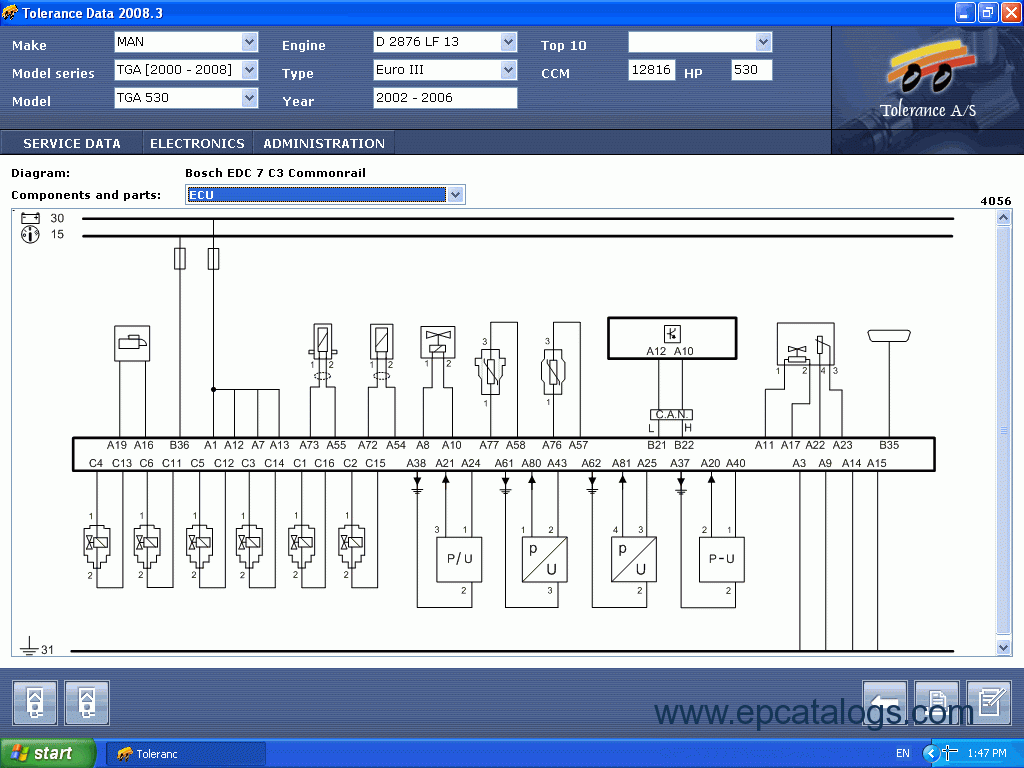The width and height of the screenshot is (1024, 768).
Task: Click the HP field showing 530
Action: pyautogui.click(x=752, y=70)
